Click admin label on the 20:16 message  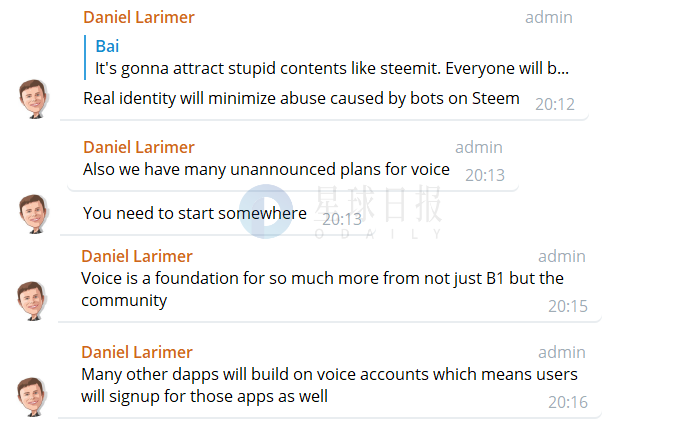[x=562, y=352]
